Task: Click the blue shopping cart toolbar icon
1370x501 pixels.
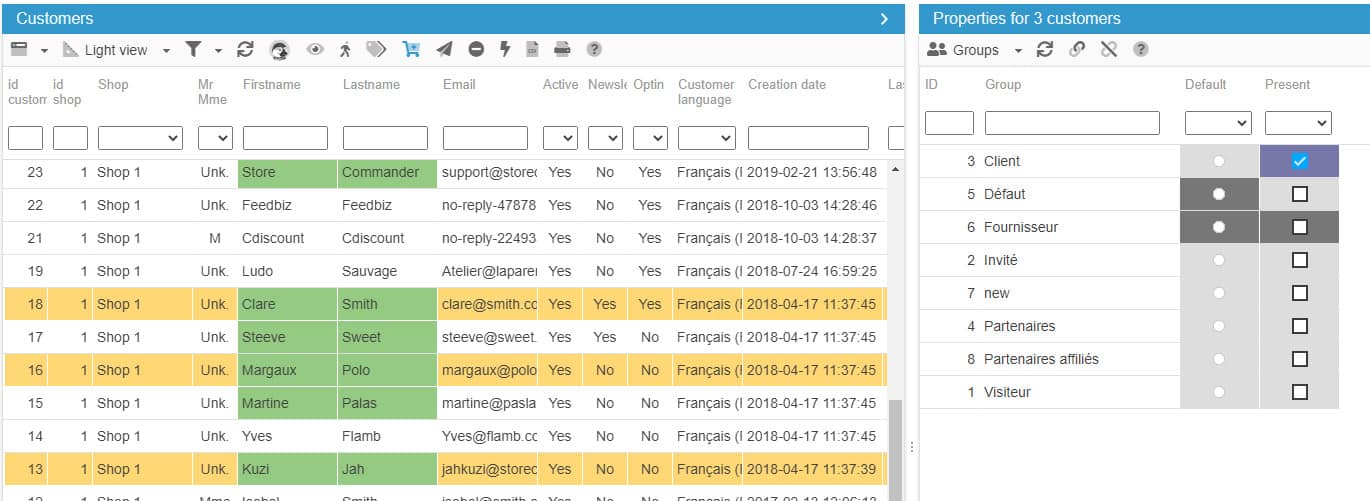Action: pyautogui.click(x=411, y=49)
